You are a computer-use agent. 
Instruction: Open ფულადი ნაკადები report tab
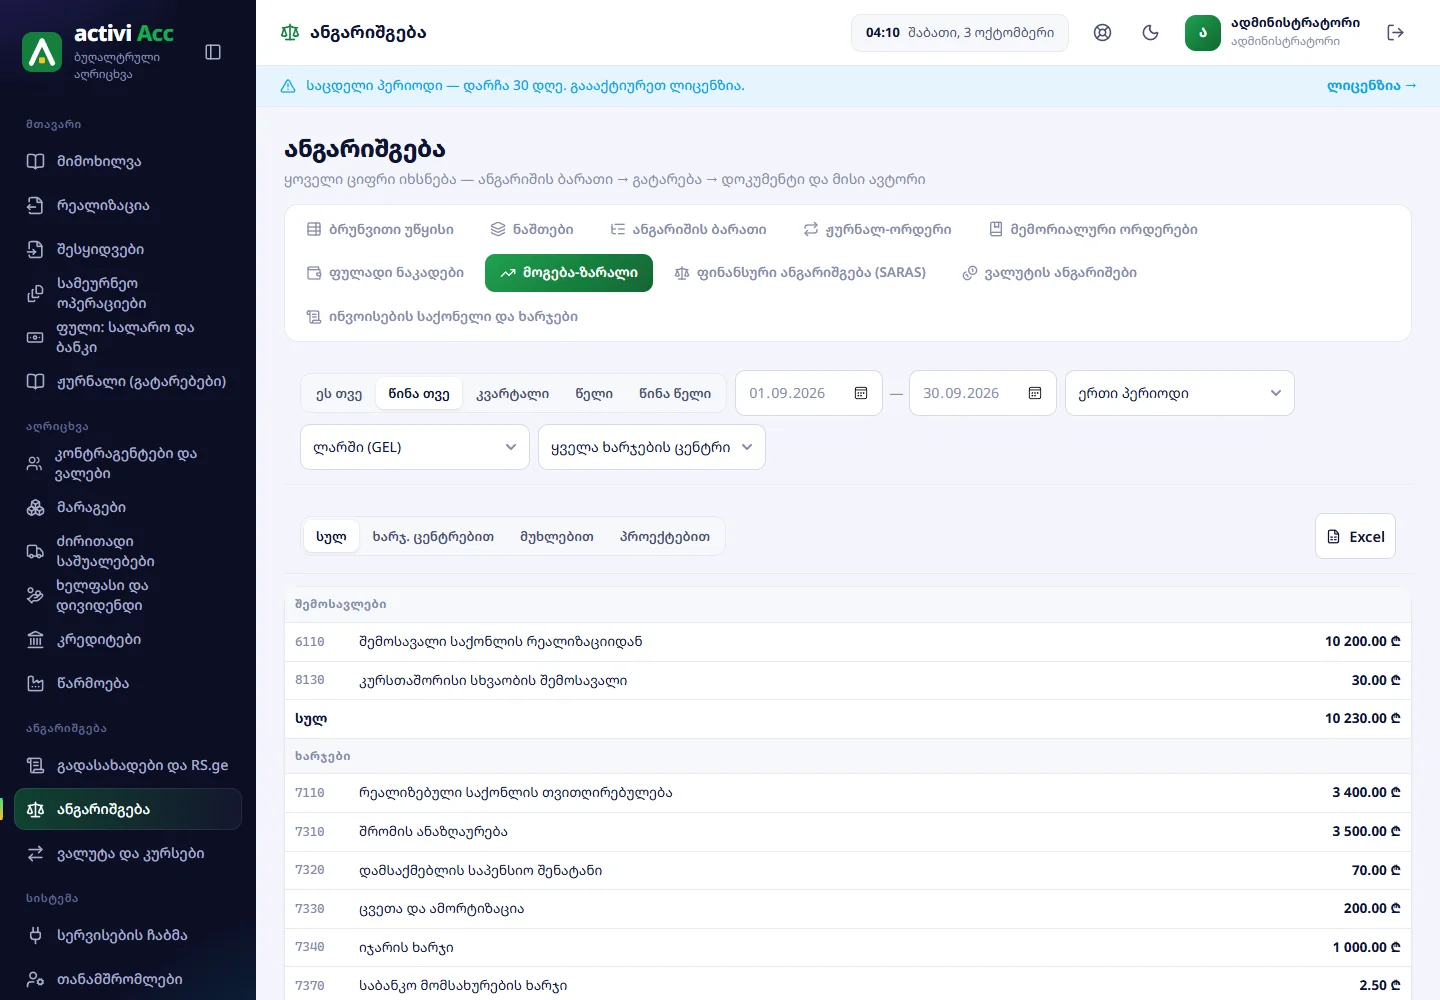385,272
